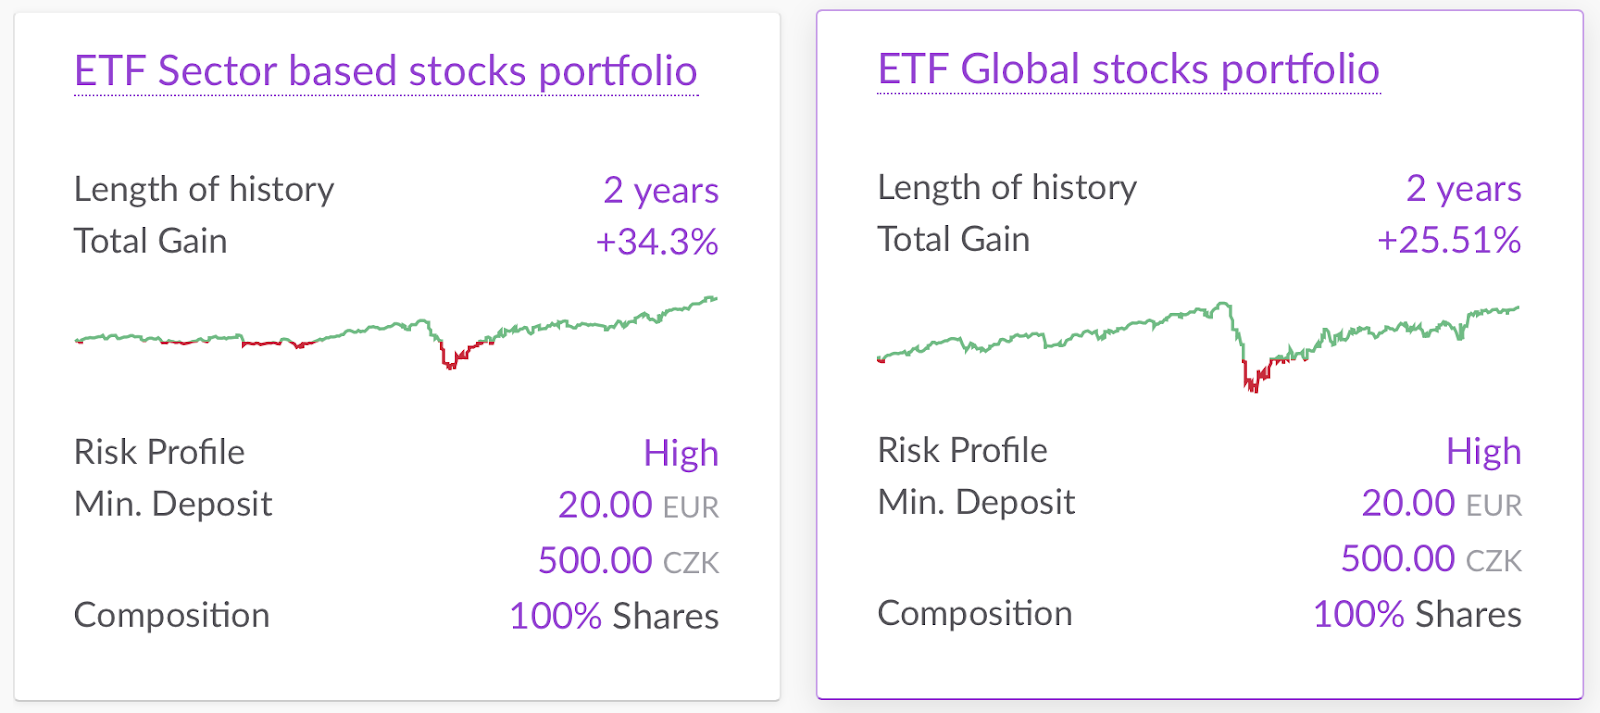1600x713 pixels.
Task: Click Risk Profile label in sector card
Action: click(160, 452)
